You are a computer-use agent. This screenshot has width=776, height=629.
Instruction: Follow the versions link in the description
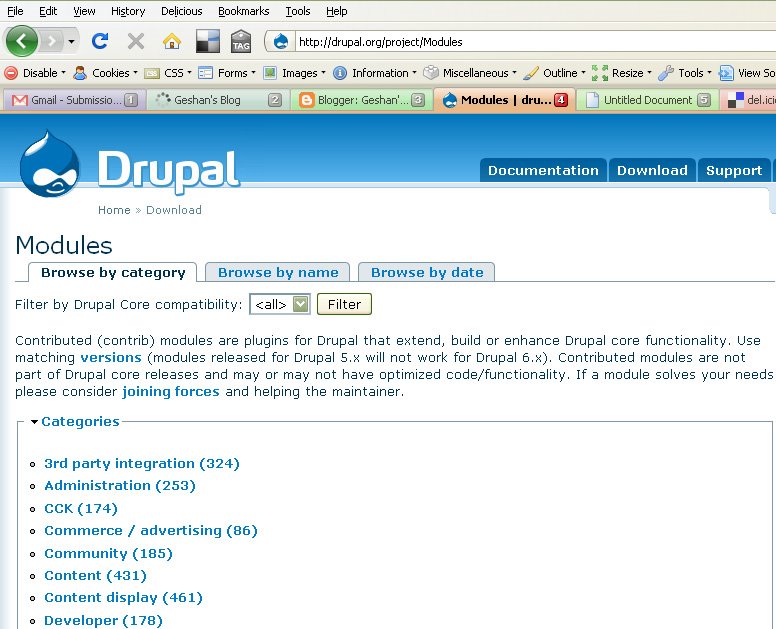coord(111,357)
